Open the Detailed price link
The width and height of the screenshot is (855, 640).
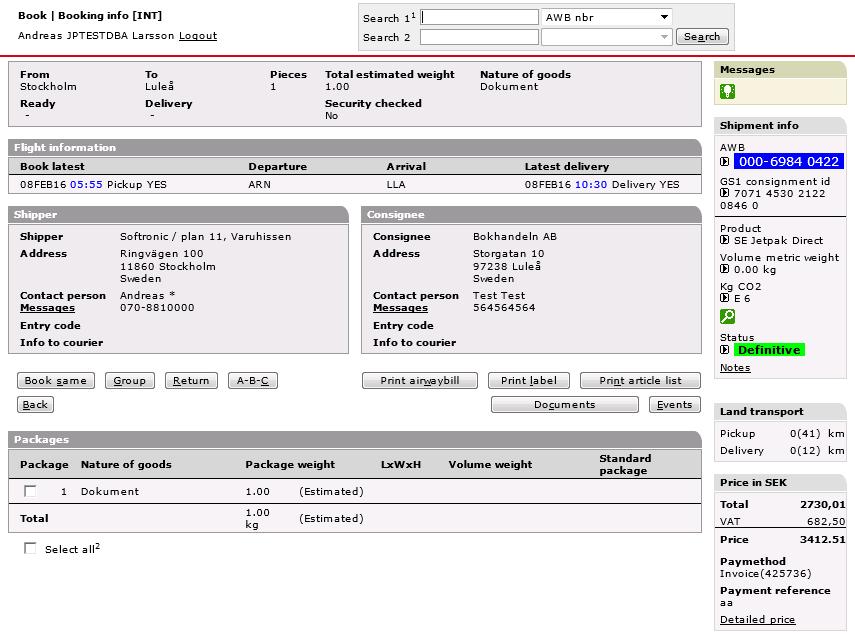click(757, 619)
